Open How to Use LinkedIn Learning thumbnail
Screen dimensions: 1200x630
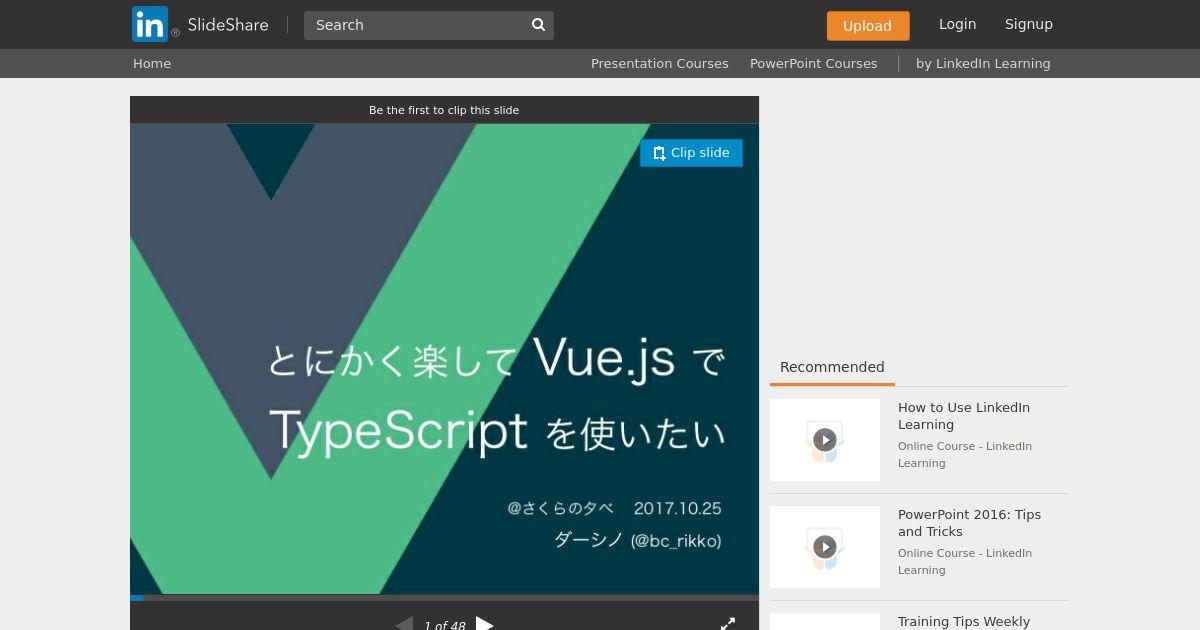coord(825,440)
